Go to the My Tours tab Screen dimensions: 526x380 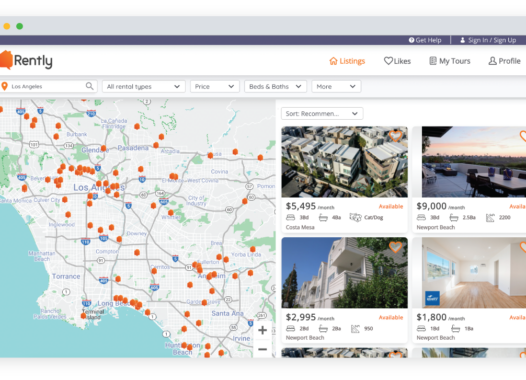pyautogui.click(x=450, y=61)
